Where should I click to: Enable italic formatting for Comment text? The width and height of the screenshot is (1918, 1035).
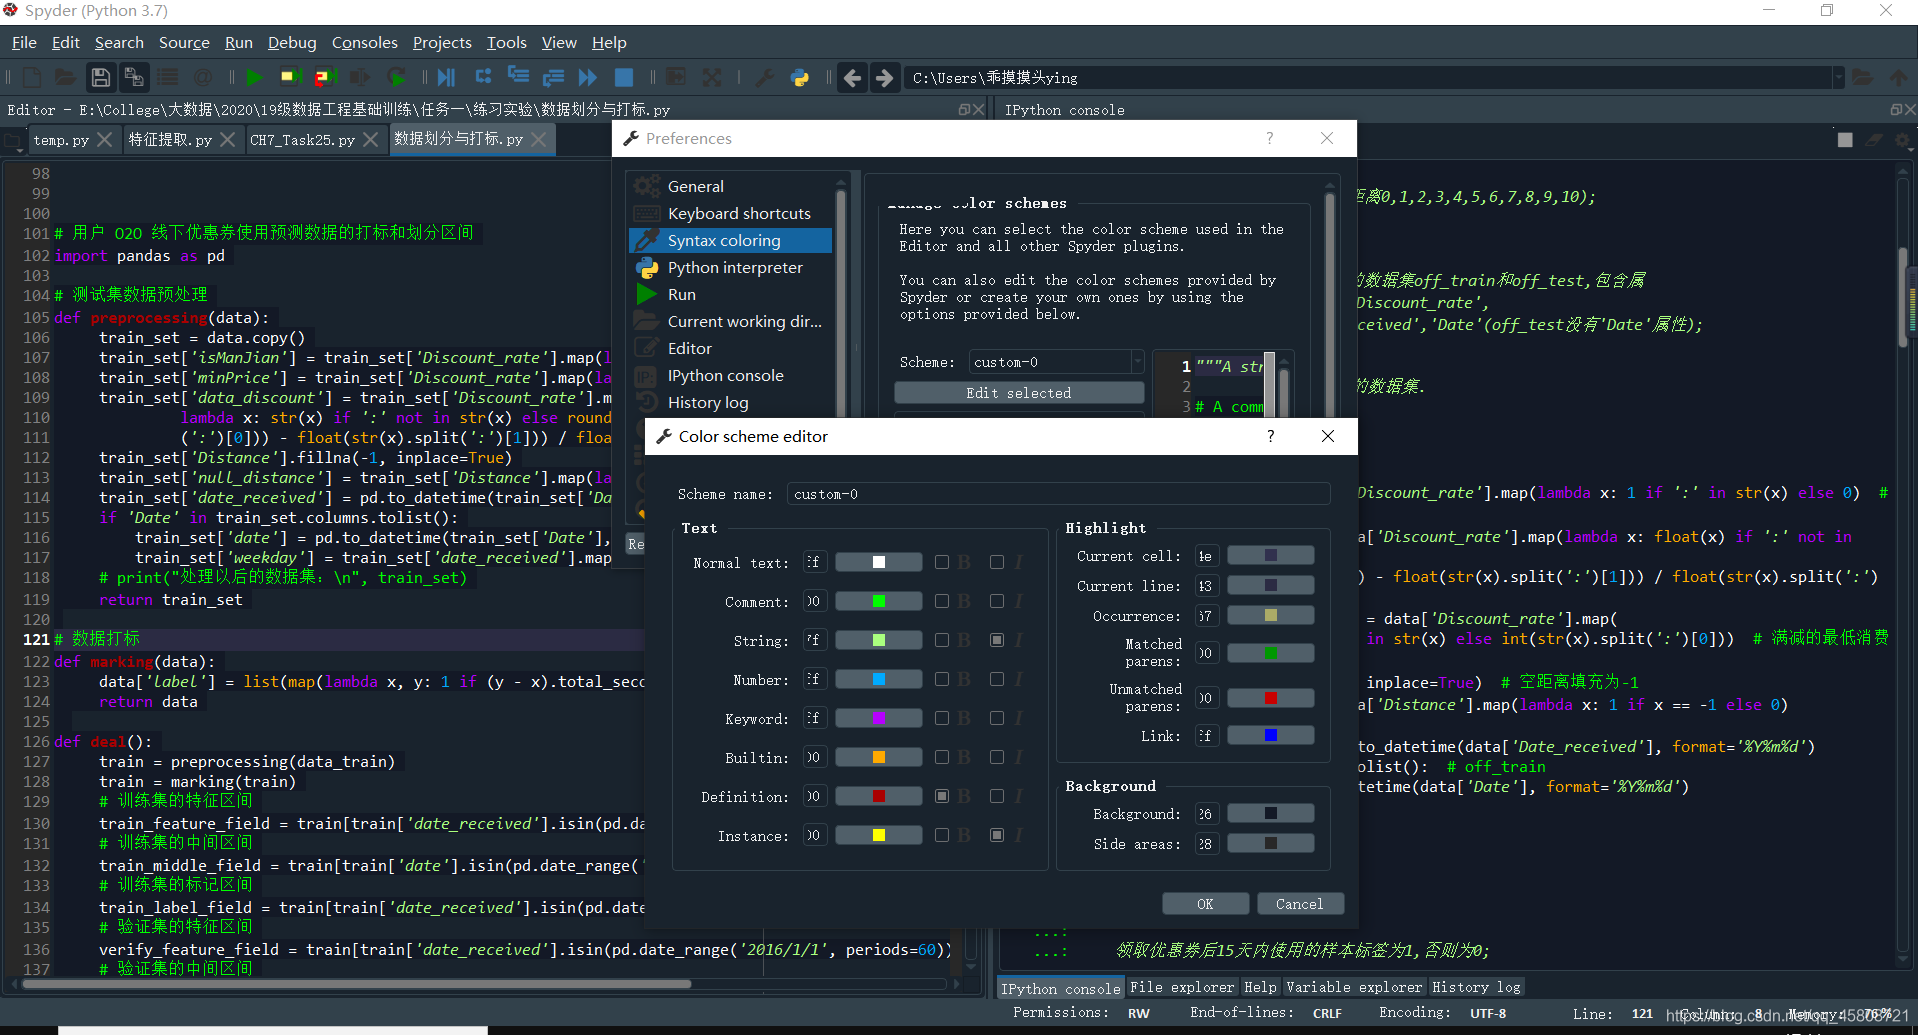pos(996,600)
